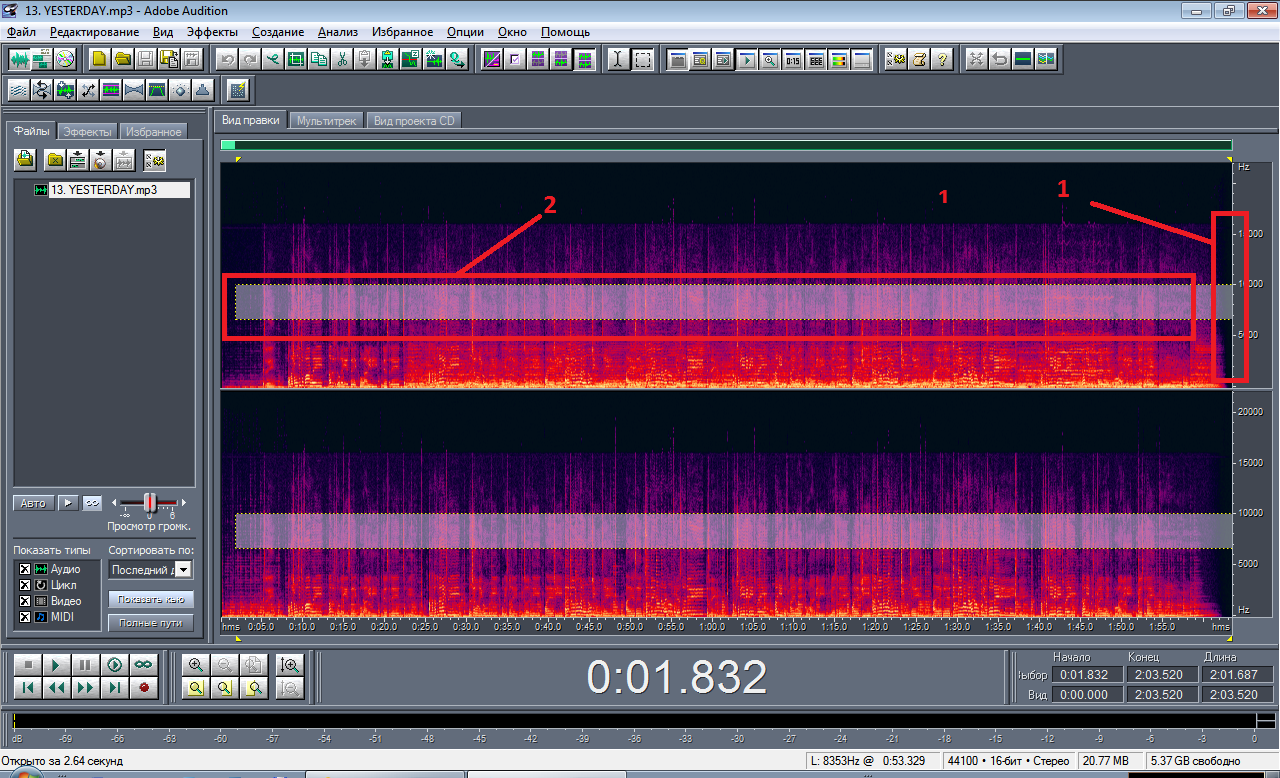Open the Эффекты menu in menu bar
This screenshot has height=778, width=1280.
click(x=212, y=32)
